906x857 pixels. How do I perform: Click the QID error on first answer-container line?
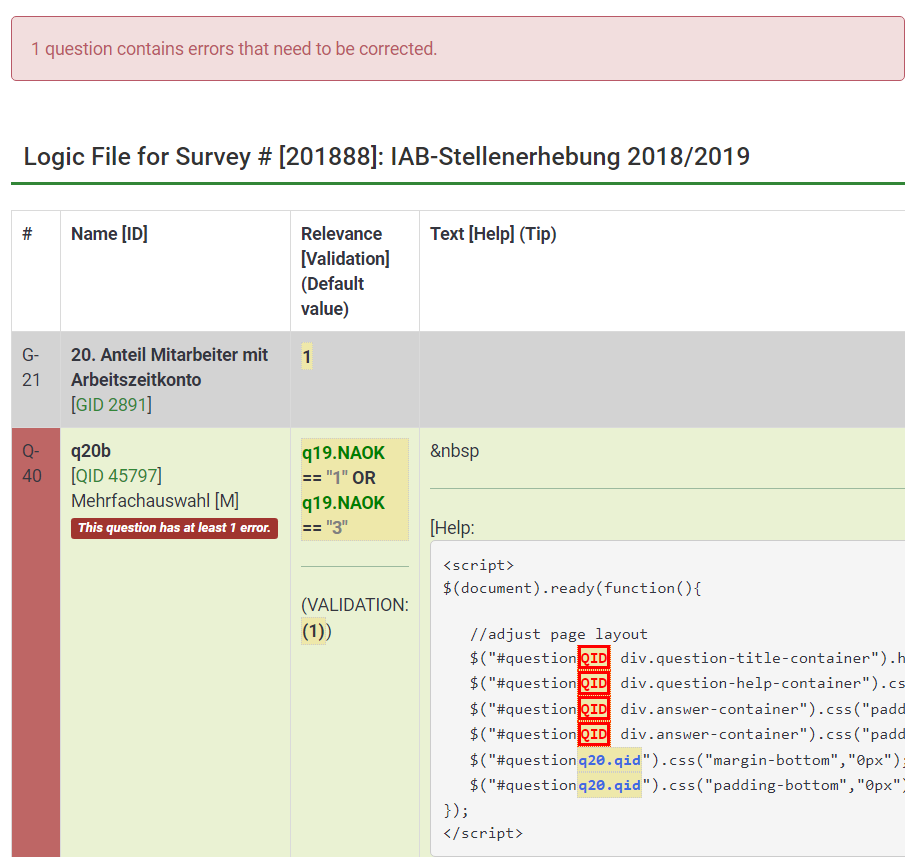point(594,709)
